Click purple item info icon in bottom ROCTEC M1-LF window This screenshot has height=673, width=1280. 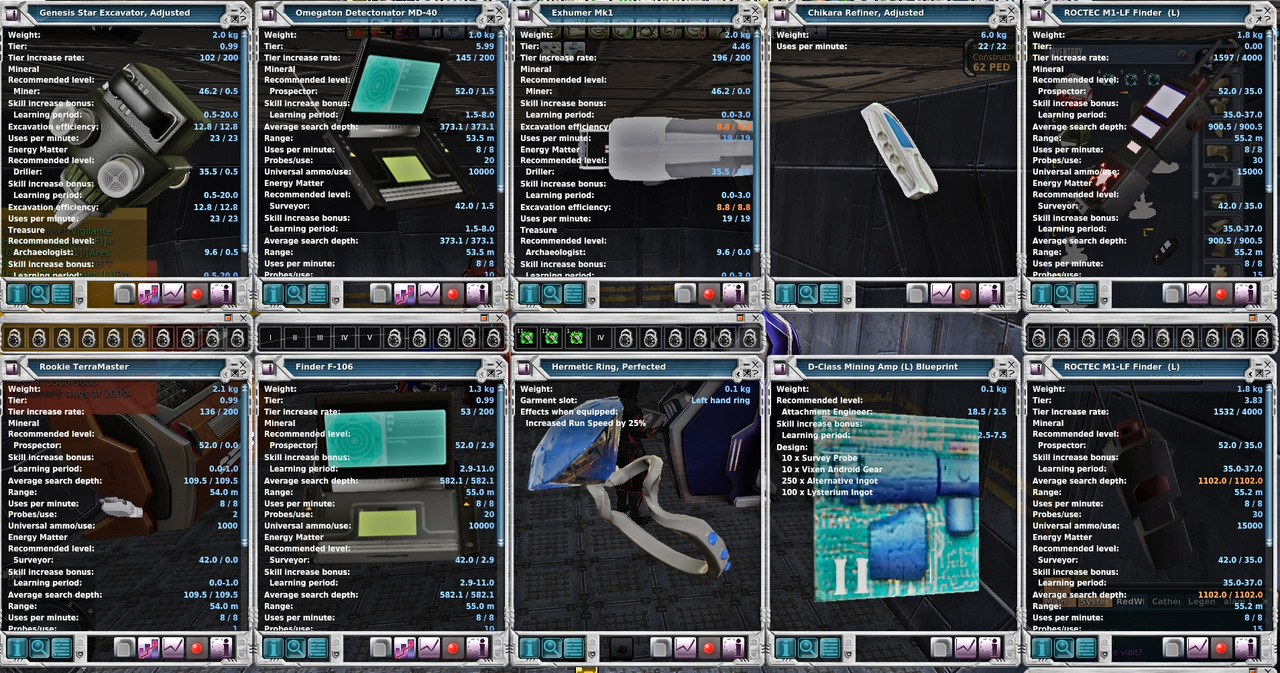point(1247,648)
